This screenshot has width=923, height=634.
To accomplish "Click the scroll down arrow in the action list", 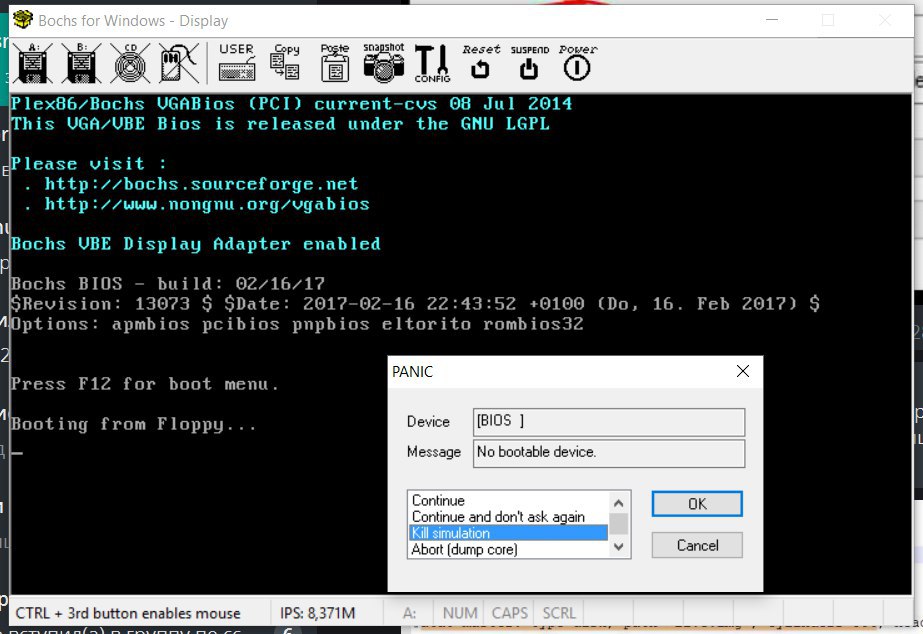I will pyautogui.click(x=618, y=546).
